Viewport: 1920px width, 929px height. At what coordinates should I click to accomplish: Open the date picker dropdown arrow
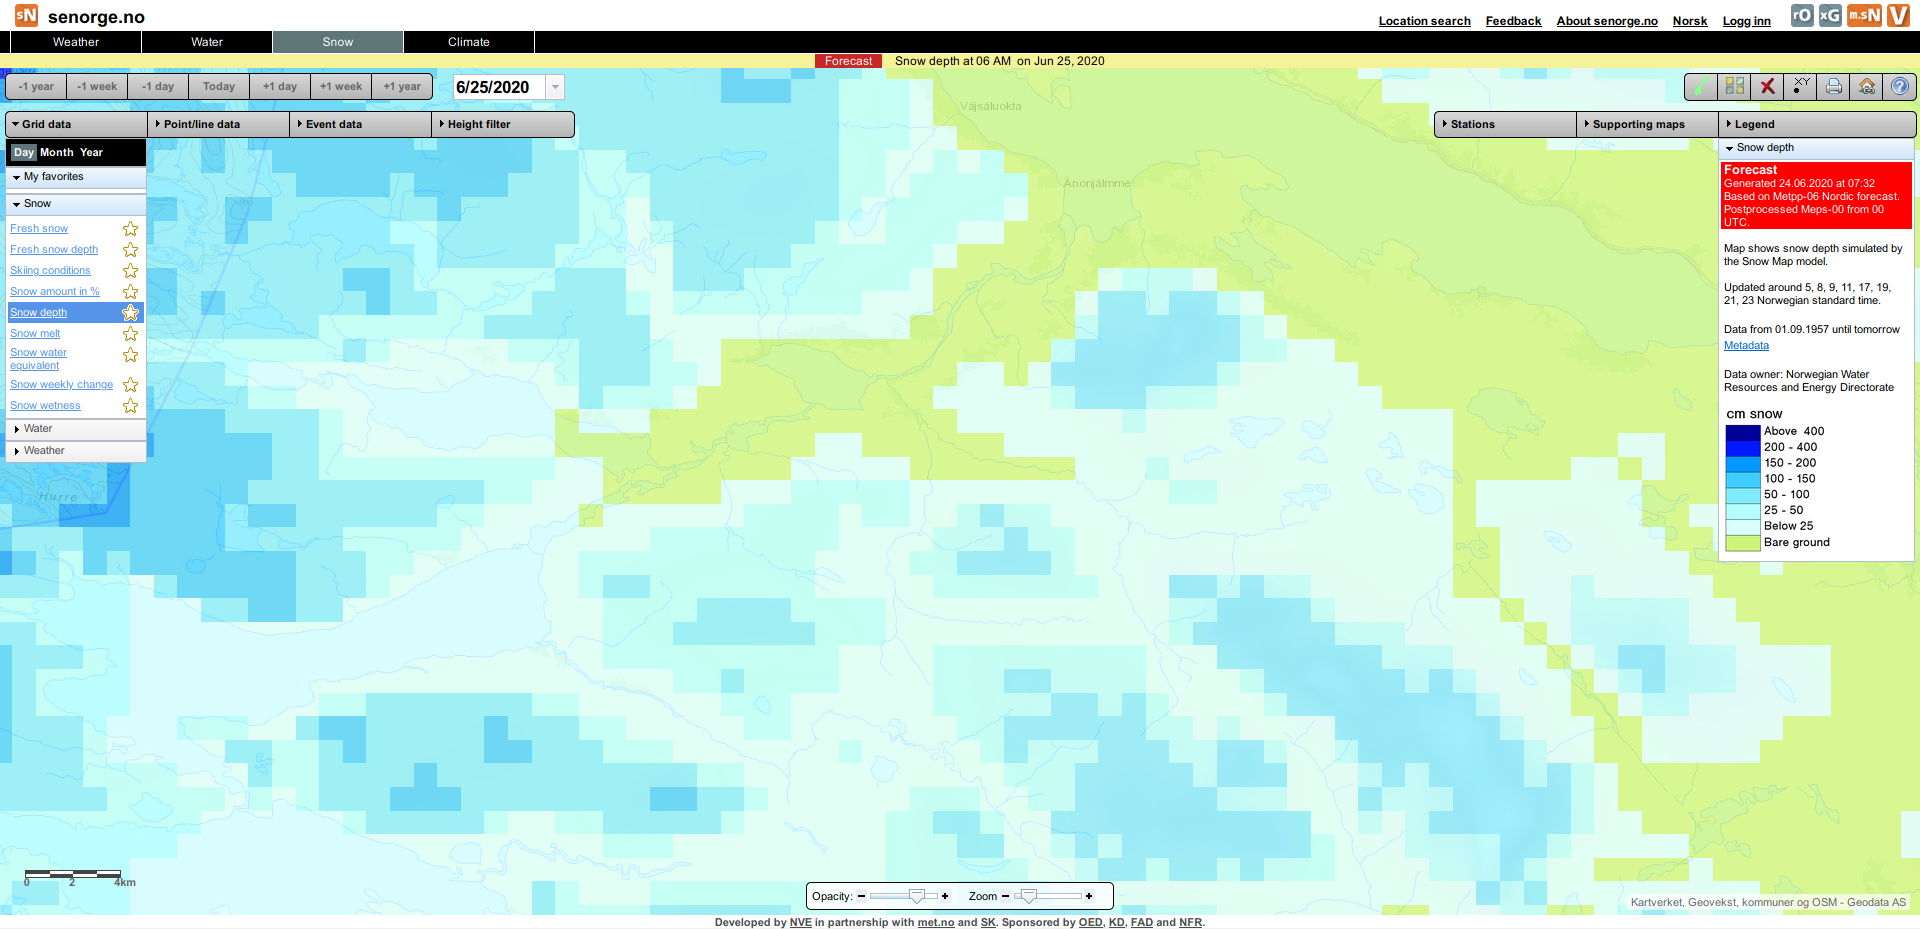pos(555,87)
